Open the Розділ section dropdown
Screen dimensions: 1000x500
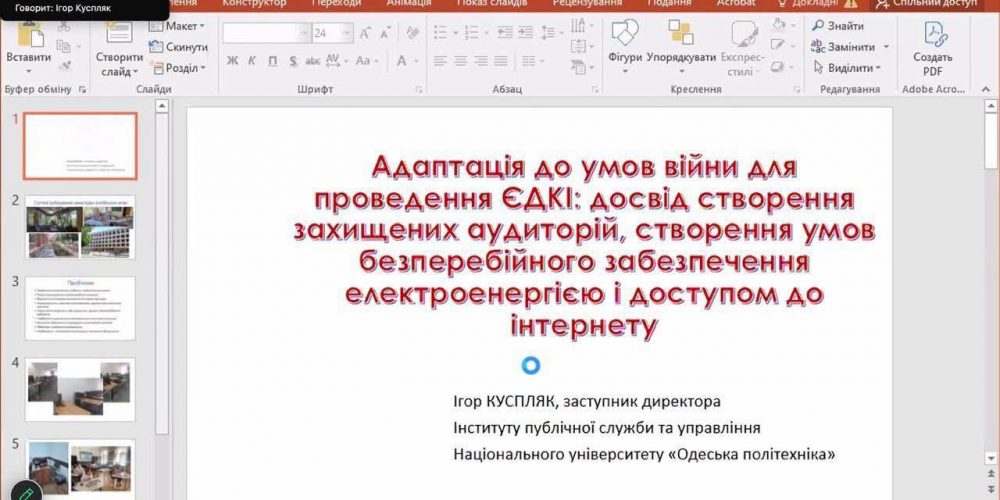coord(179,68)
